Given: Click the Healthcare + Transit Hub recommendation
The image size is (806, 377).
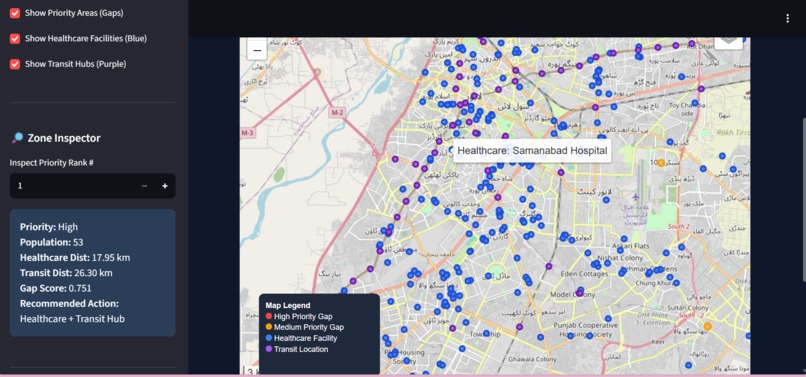Looking at the screenshot, I should [x=72, y=319].
